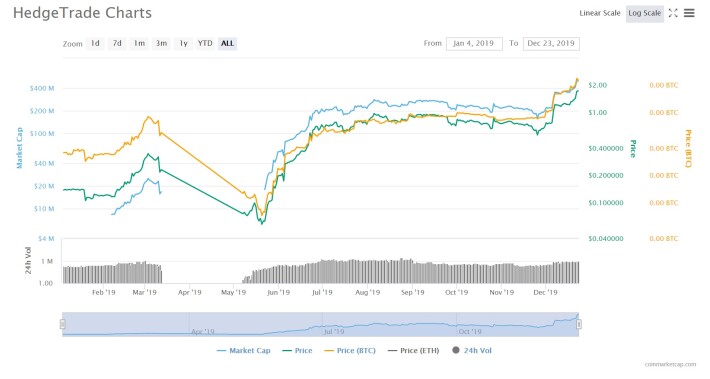
Task: Click the vertical Price (BTC) axis title
Action: tap(688, 148)
